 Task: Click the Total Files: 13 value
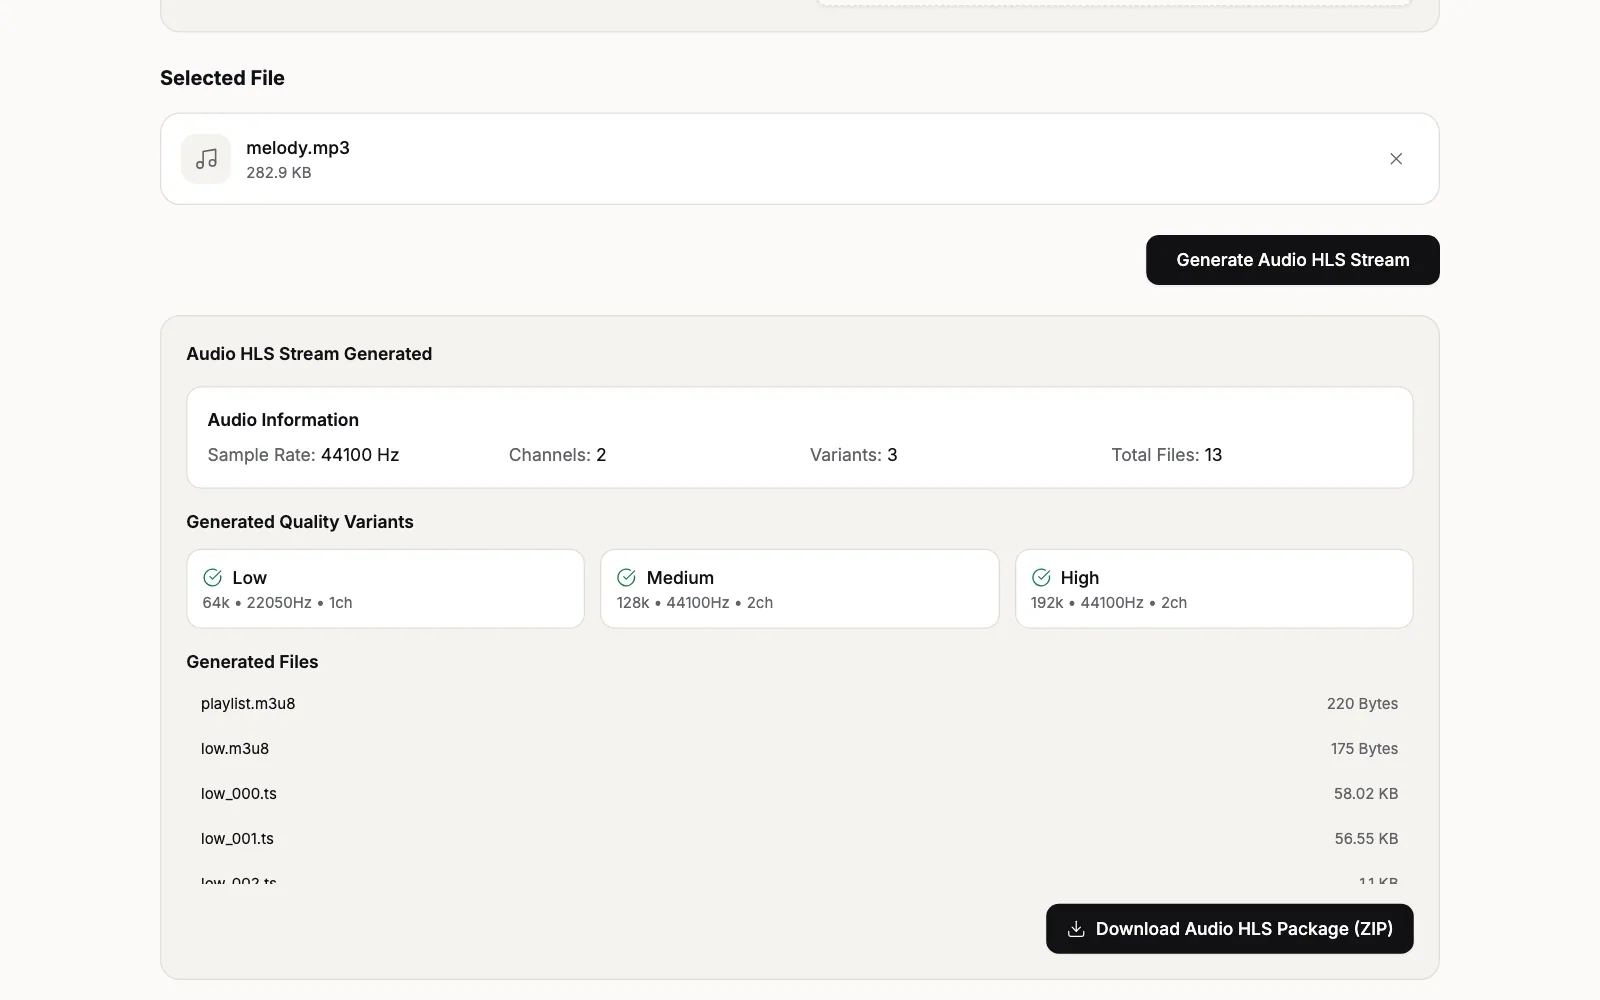click(1213, 455)
